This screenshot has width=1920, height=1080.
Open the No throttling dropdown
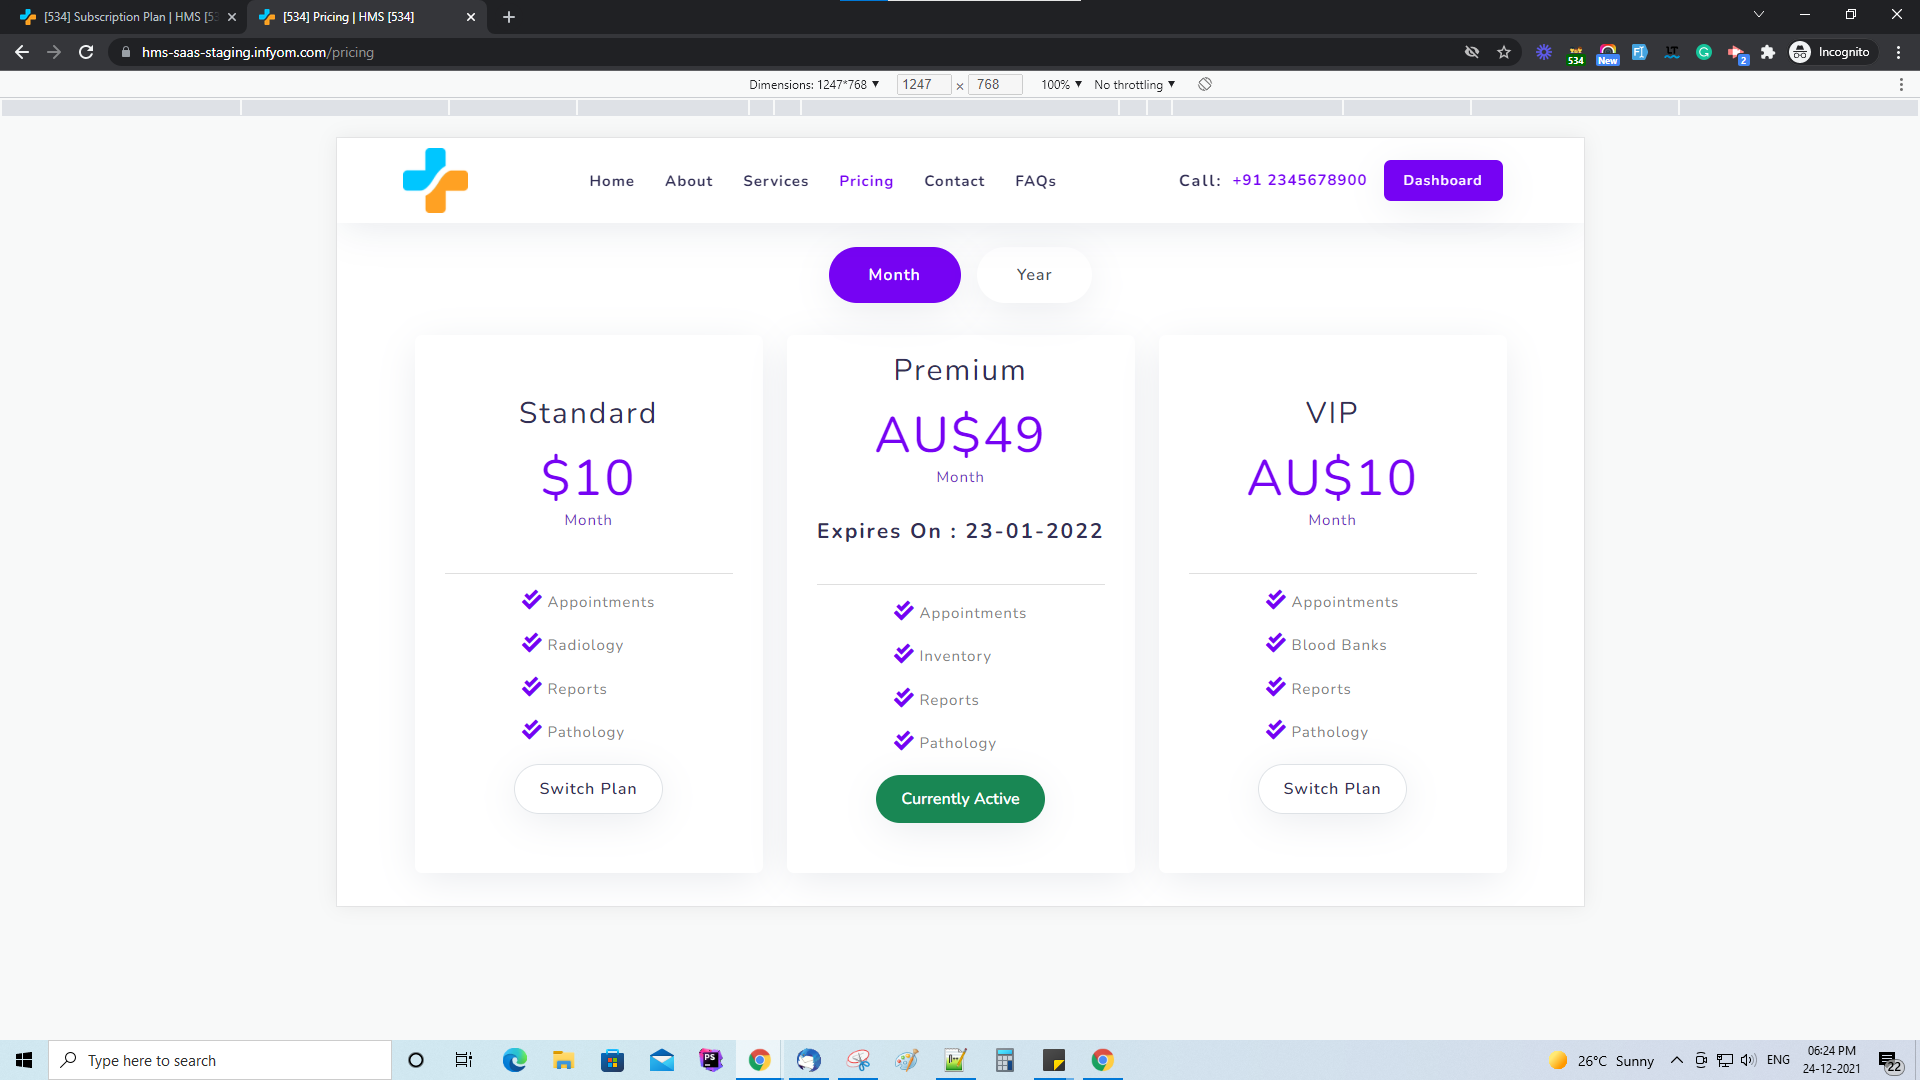coord(1133,84)
